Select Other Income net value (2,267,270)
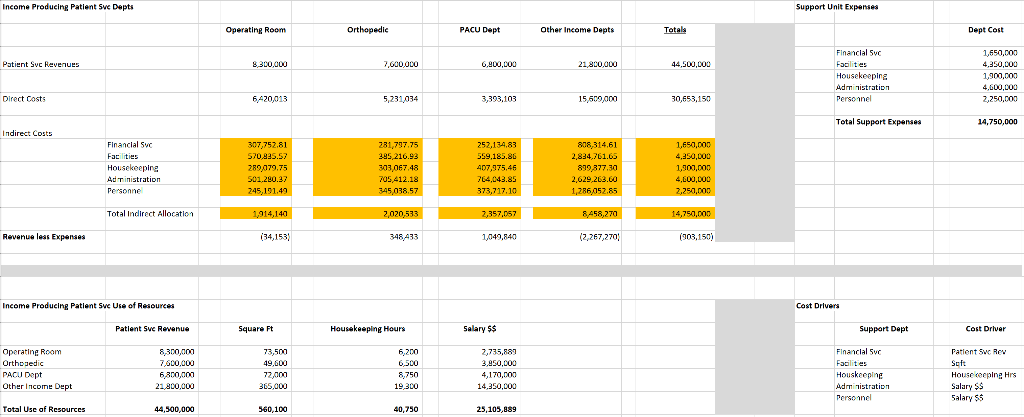 point(598,237)
